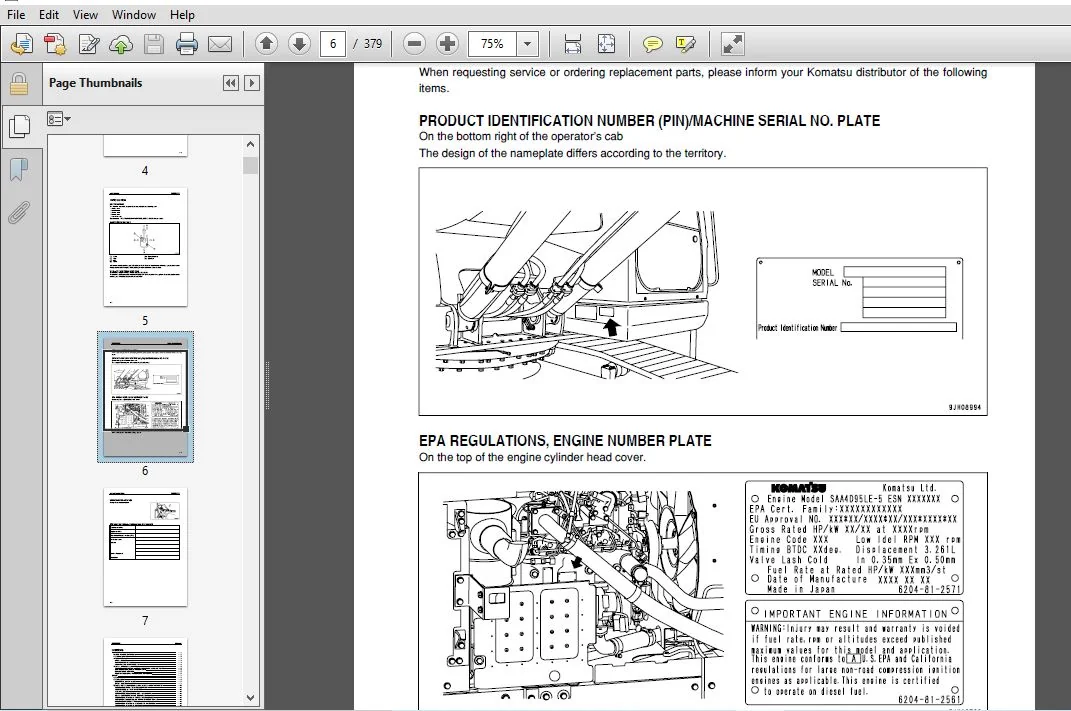Click the total page count '379'
This screenshot has width=1071, height=711.
(373, 44)
